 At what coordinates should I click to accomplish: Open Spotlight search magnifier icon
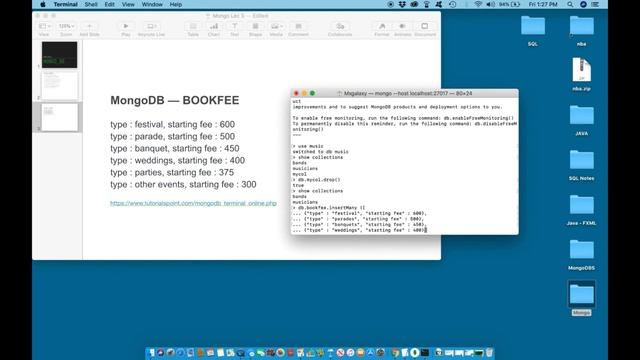570,4
